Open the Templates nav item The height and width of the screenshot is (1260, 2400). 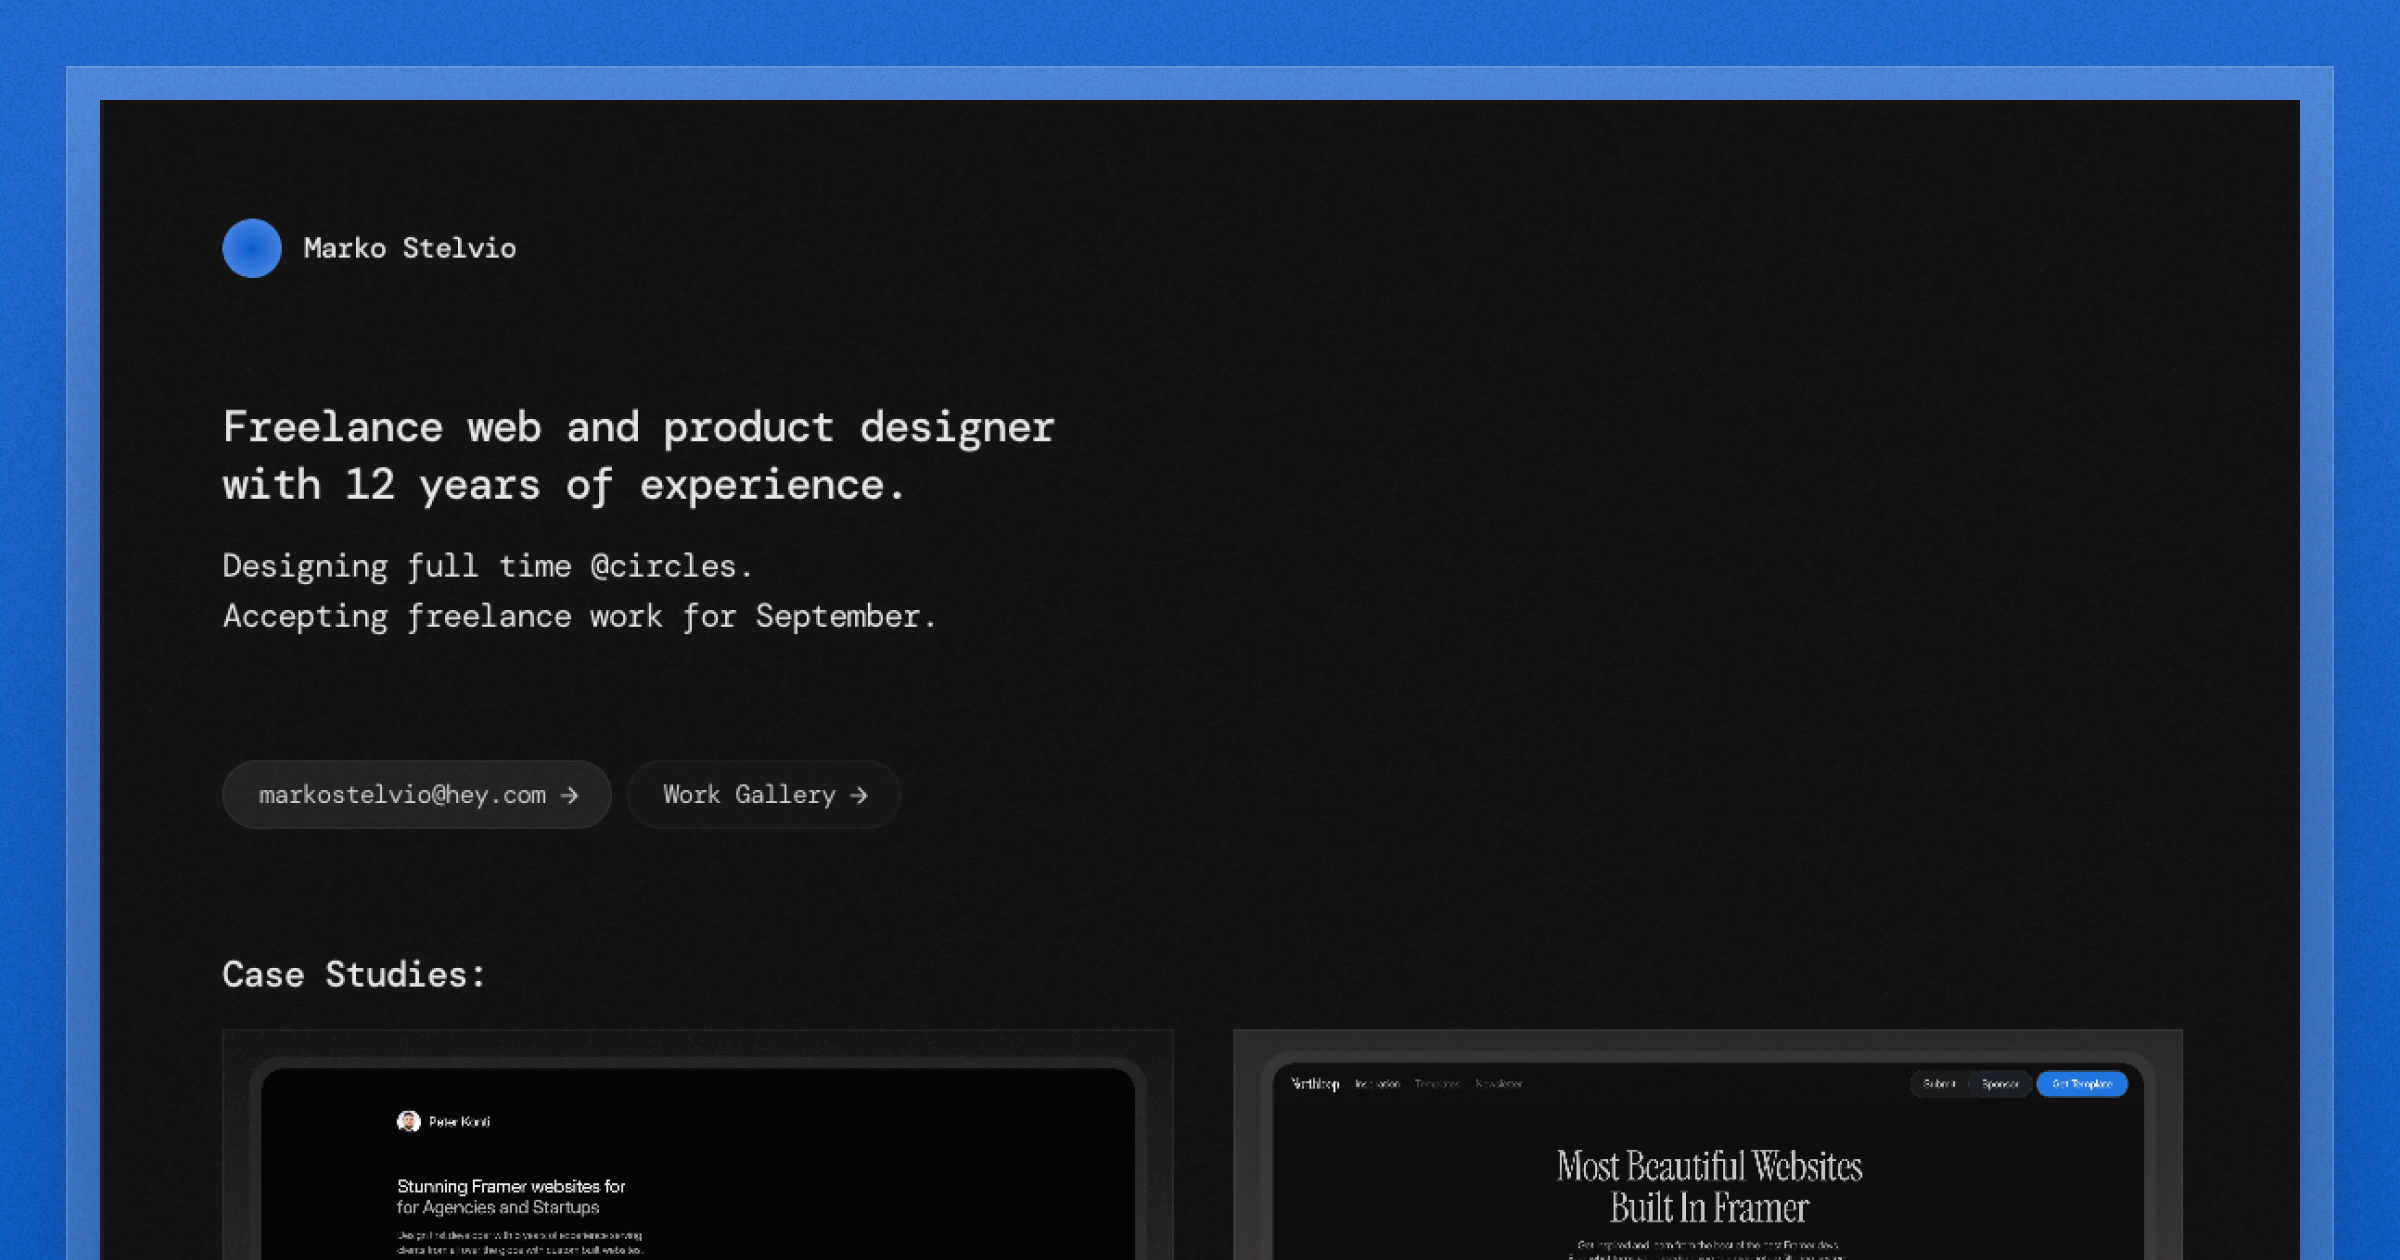tap(1440, 1083)
